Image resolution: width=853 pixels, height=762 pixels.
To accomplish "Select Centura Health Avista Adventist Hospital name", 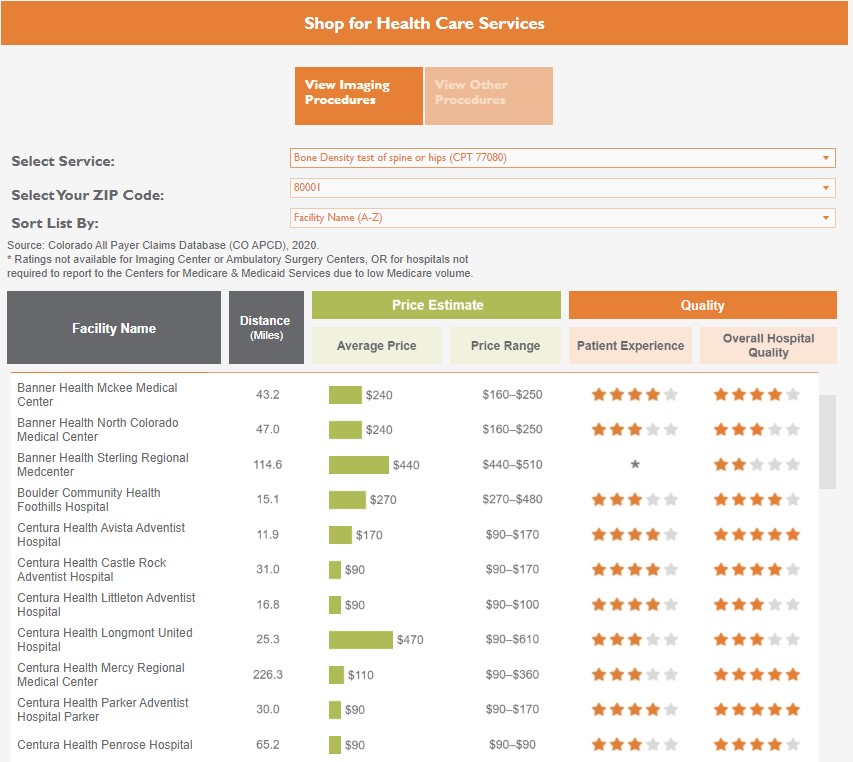I will point(101,535).
